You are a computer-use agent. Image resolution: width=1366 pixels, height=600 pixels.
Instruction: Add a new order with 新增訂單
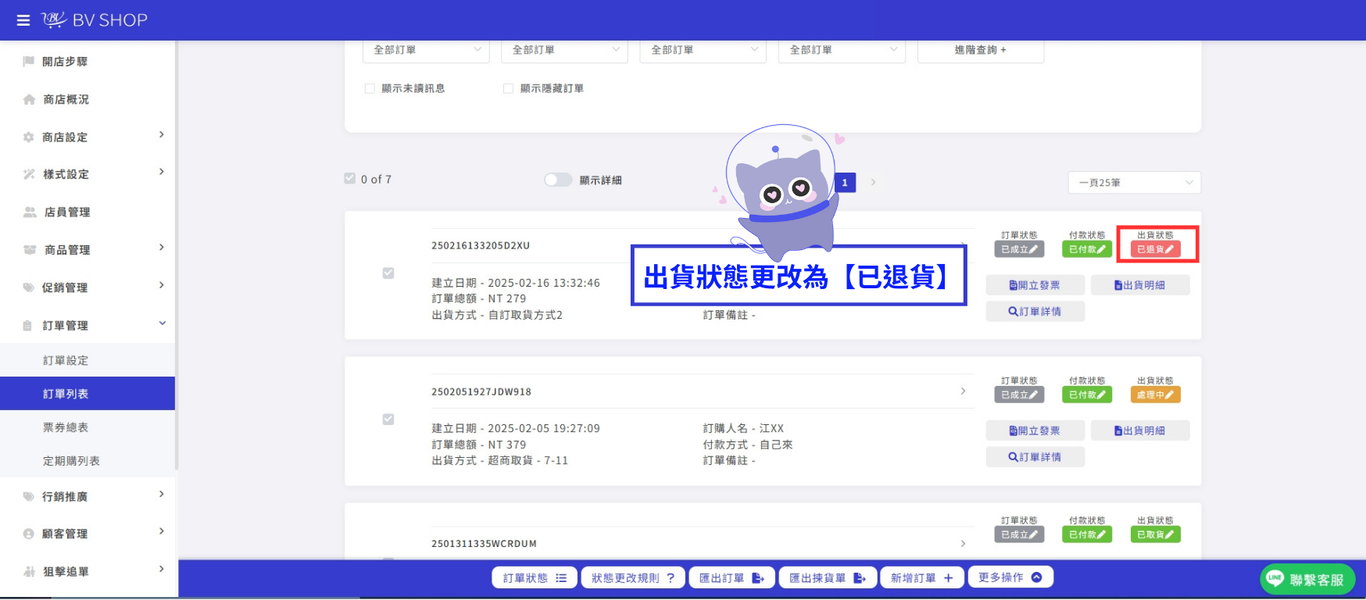tap(922, 578)
